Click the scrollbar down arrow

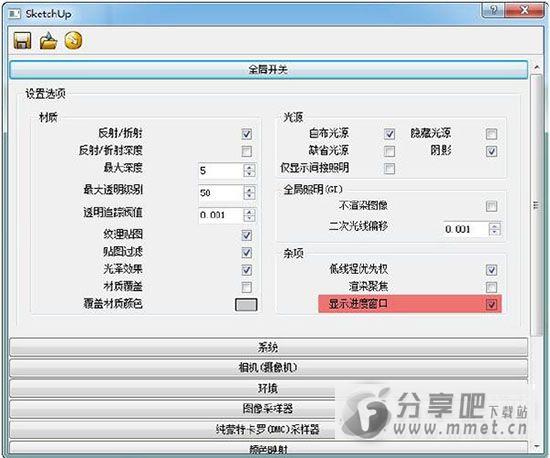[536, 446]
